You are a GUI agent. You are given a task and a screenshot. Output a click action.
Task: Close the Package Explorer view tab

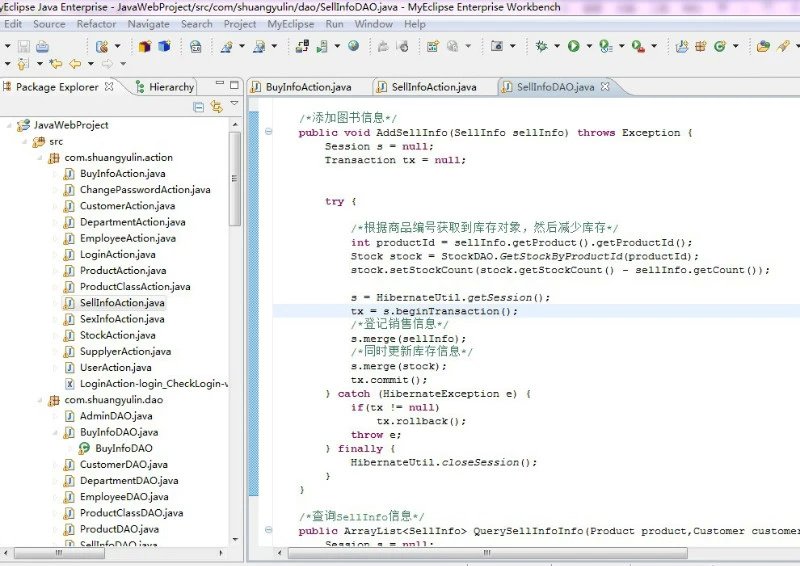[109, 86]
